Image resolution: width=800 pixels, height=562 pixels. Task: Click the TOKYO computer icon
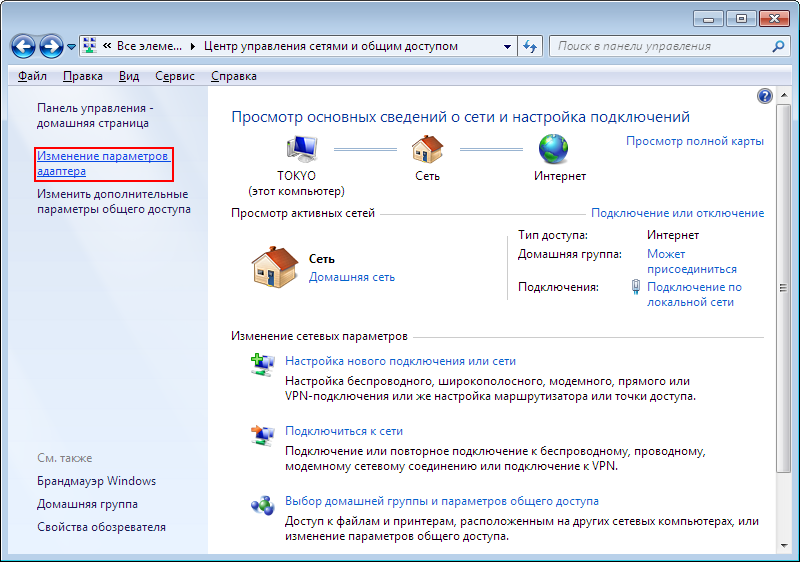[302, 149]
